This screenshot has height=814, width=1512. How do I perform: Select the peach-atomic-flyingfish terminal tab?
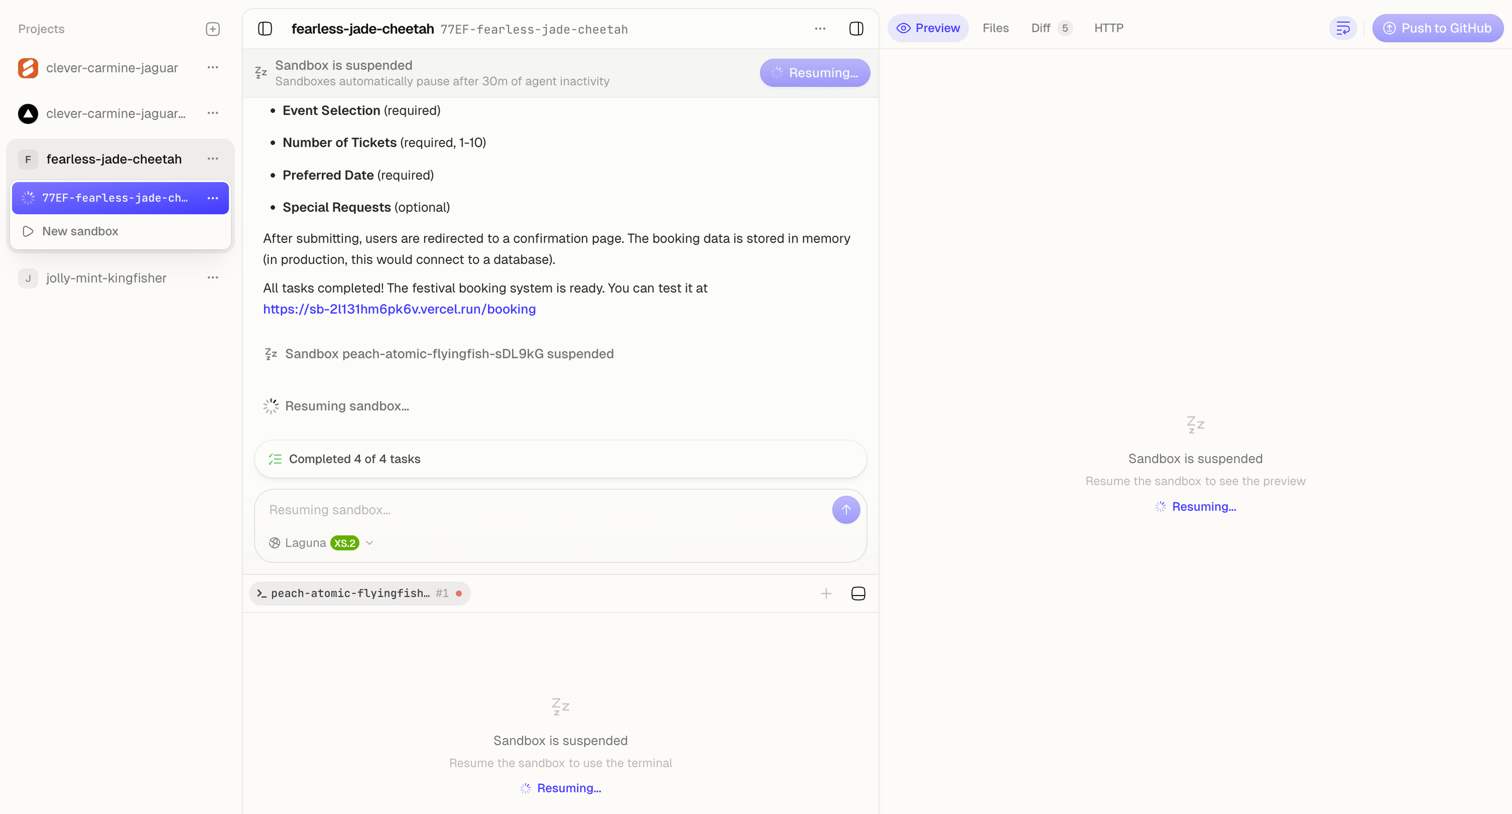pos(359,594)
